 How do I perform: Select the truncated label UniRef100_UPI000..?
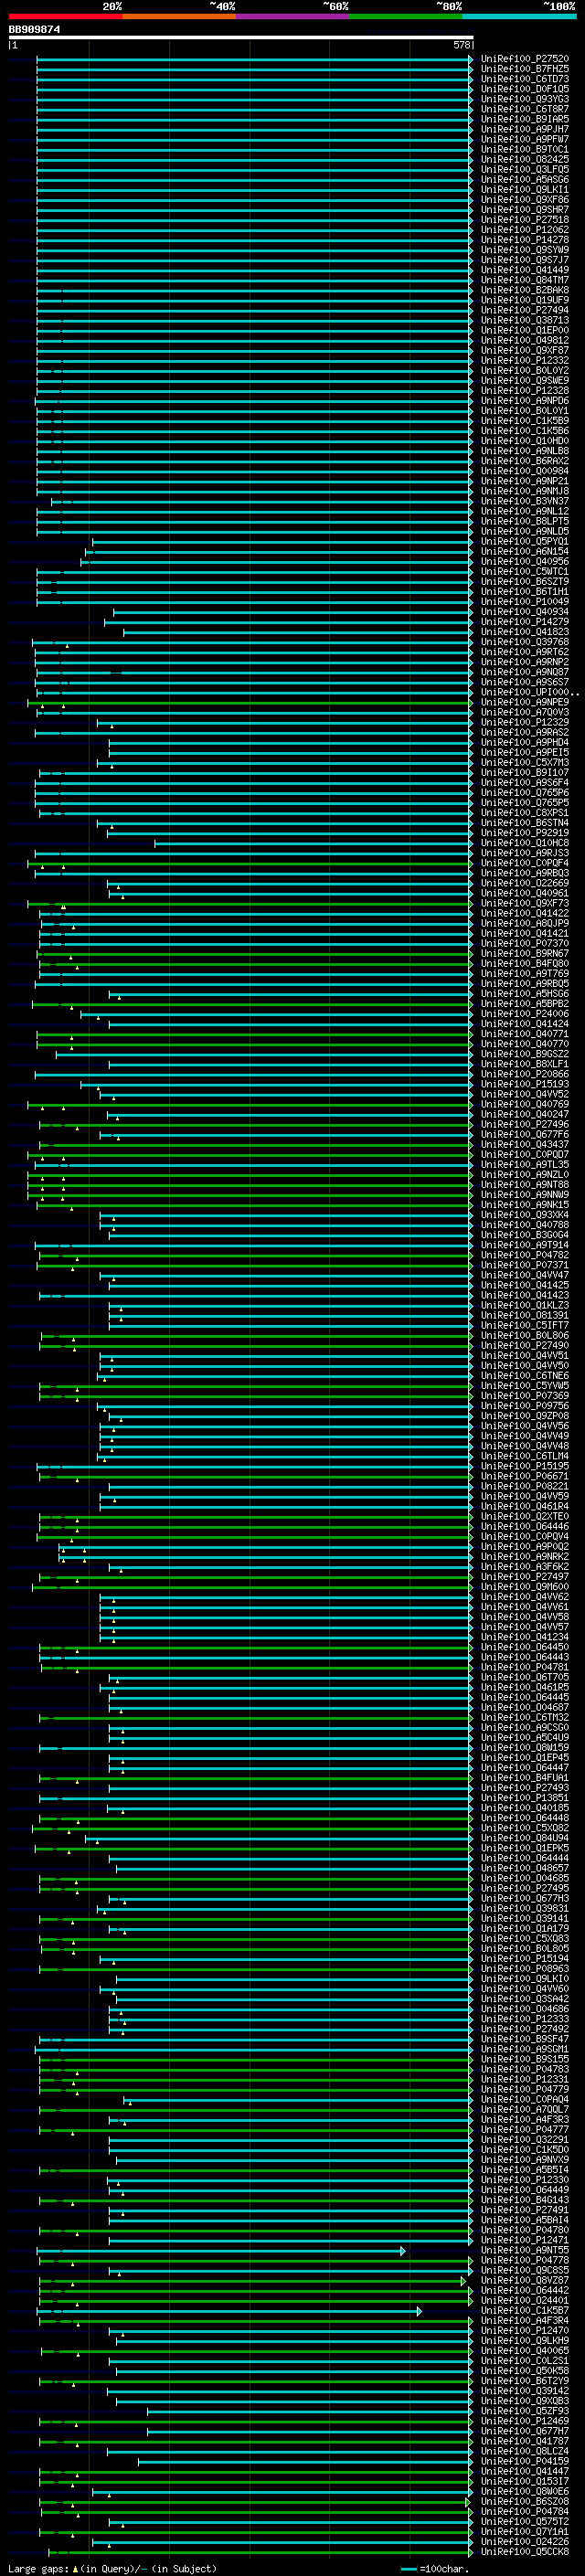[529, 692]
